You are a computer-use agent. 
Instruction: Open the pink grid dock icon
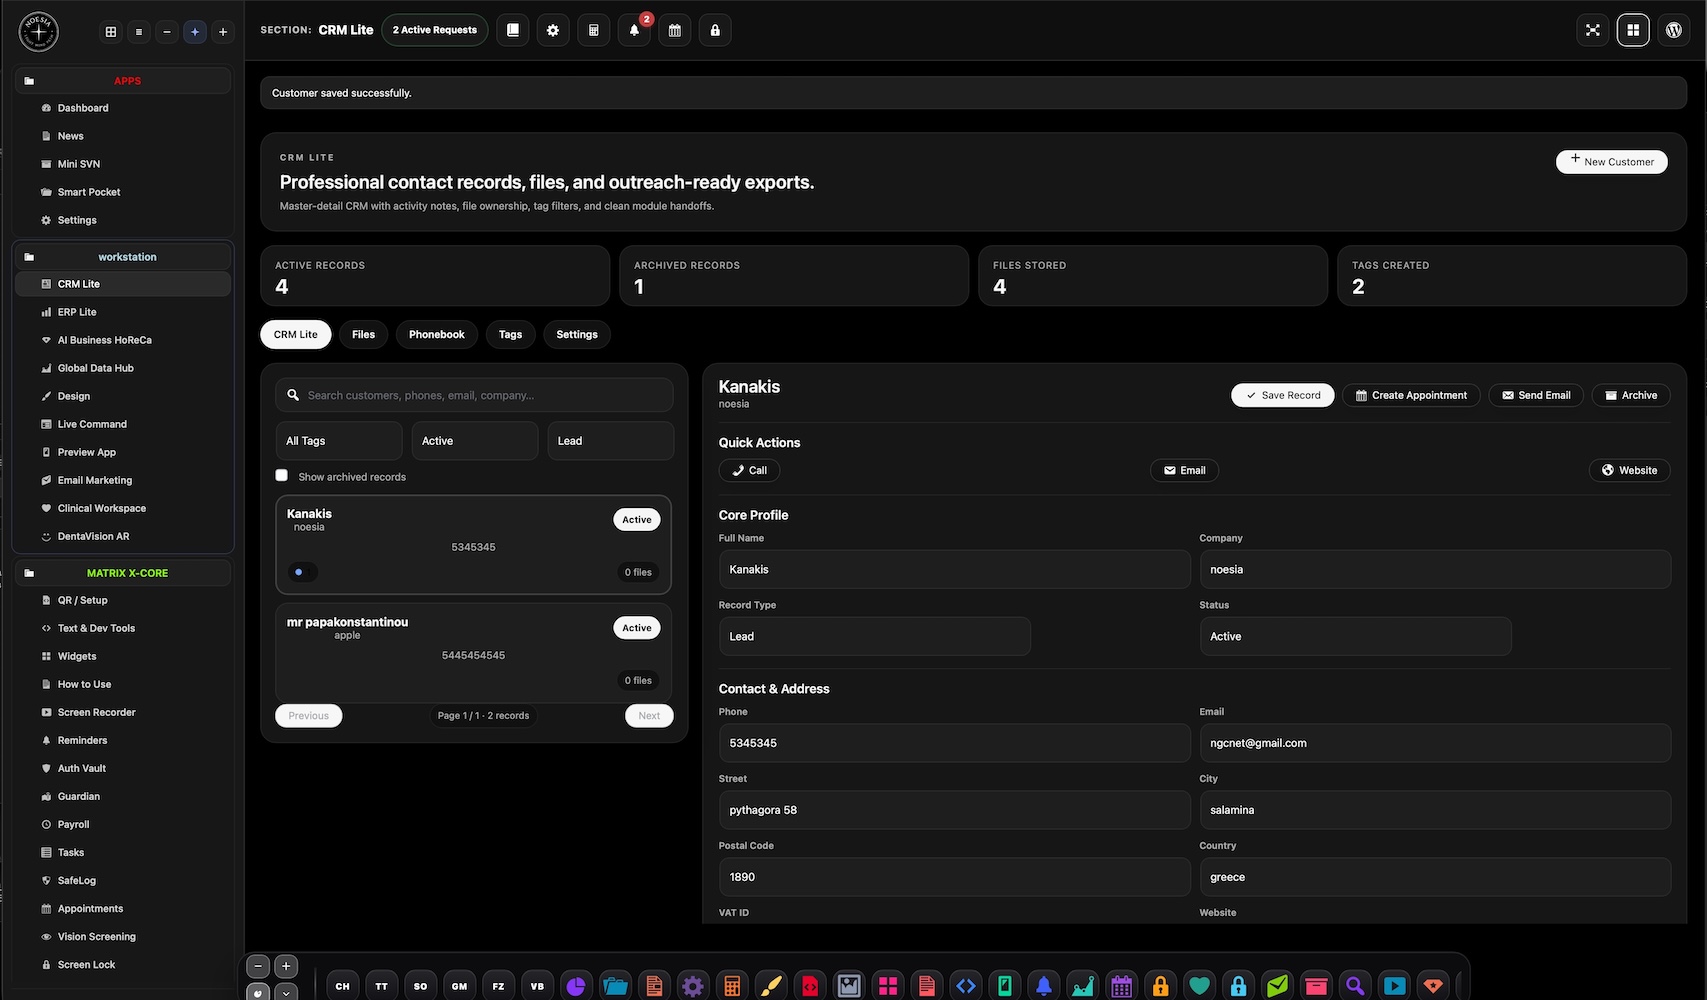tap(888, 986)
